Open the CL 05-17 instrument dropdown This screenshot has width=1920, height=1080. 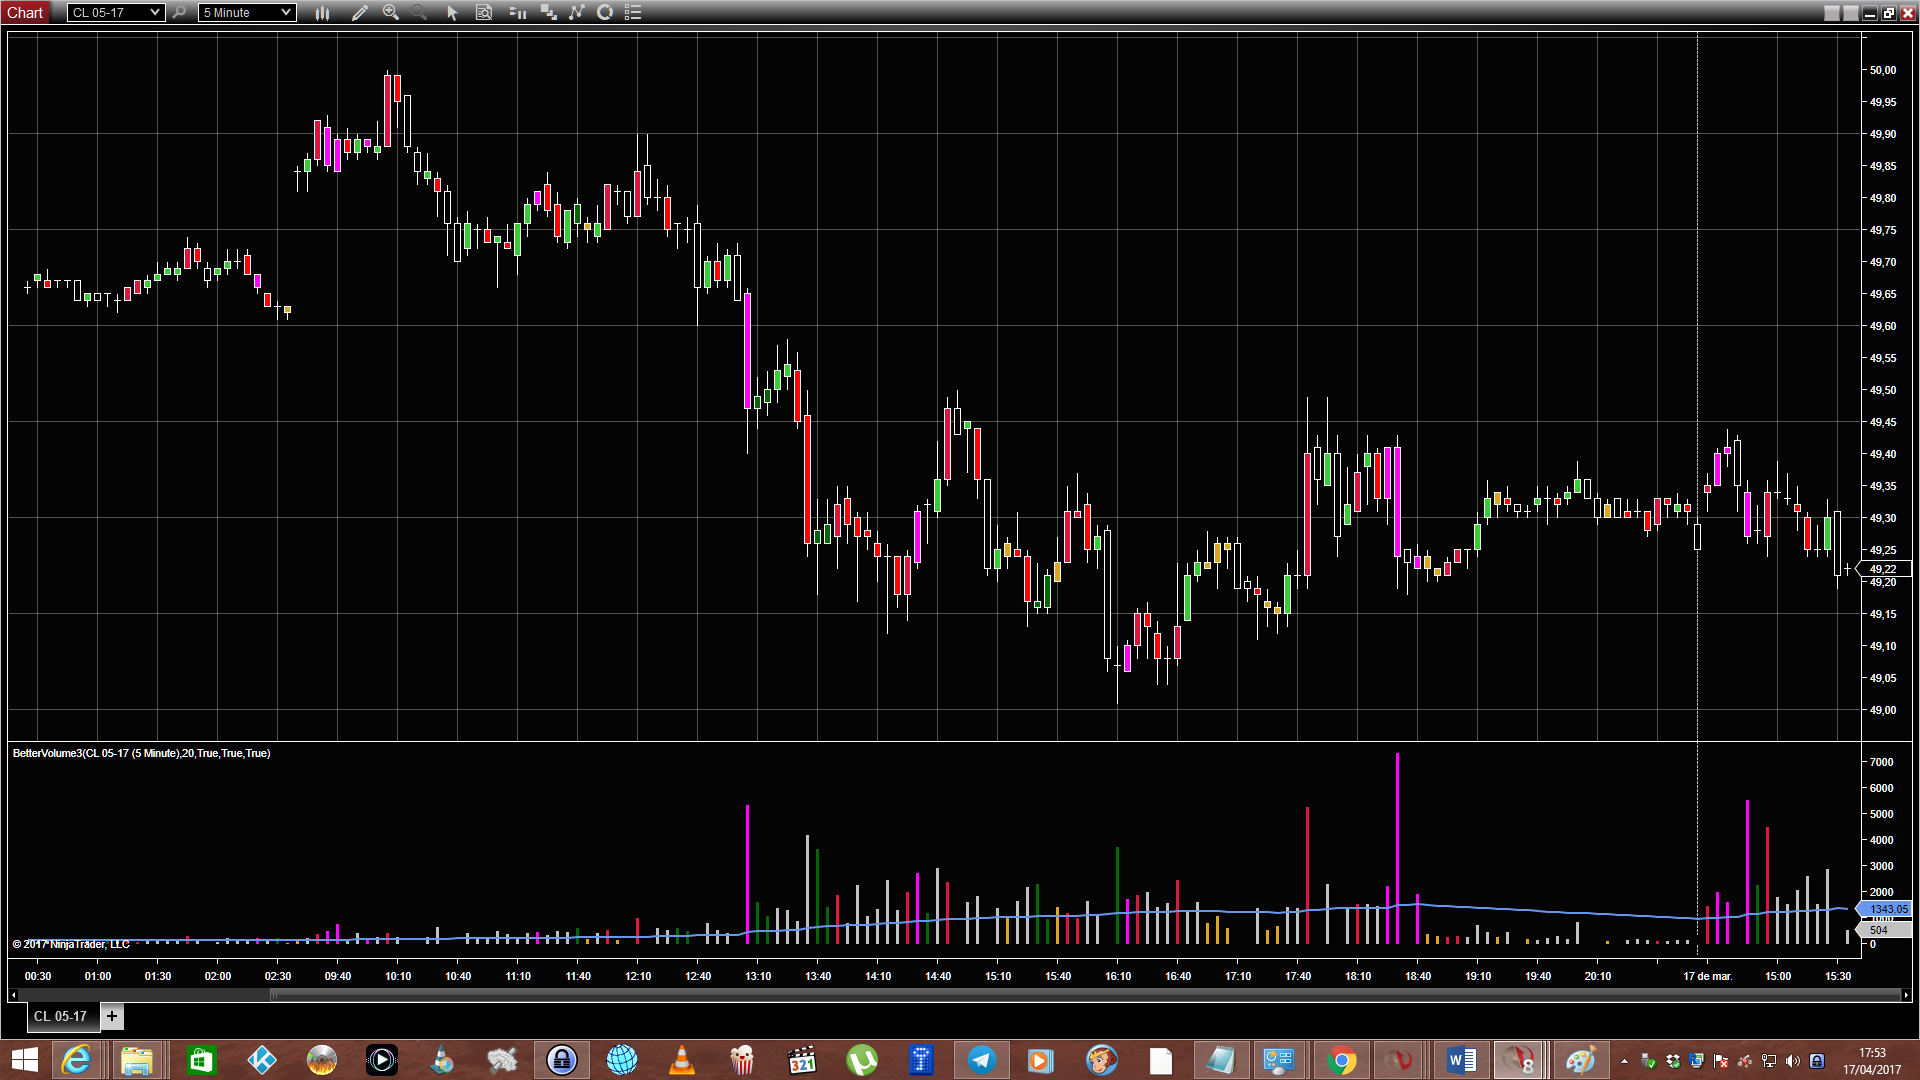(116, 13)
